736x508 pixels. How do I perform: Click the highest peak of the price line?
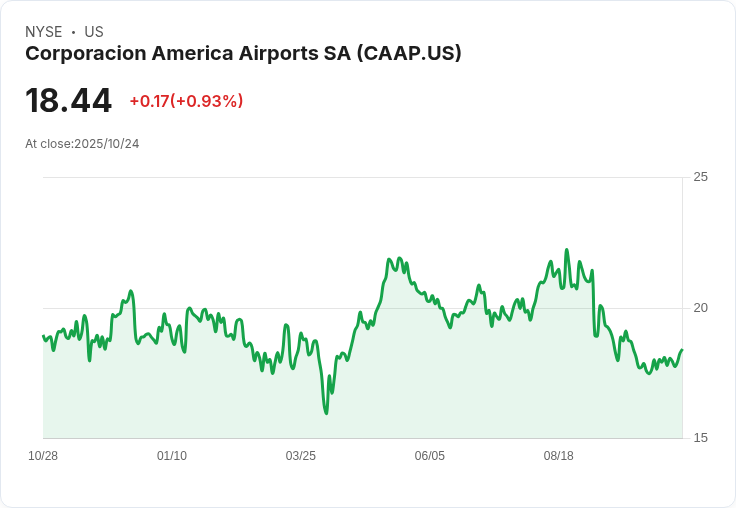(x=566, y=250)
